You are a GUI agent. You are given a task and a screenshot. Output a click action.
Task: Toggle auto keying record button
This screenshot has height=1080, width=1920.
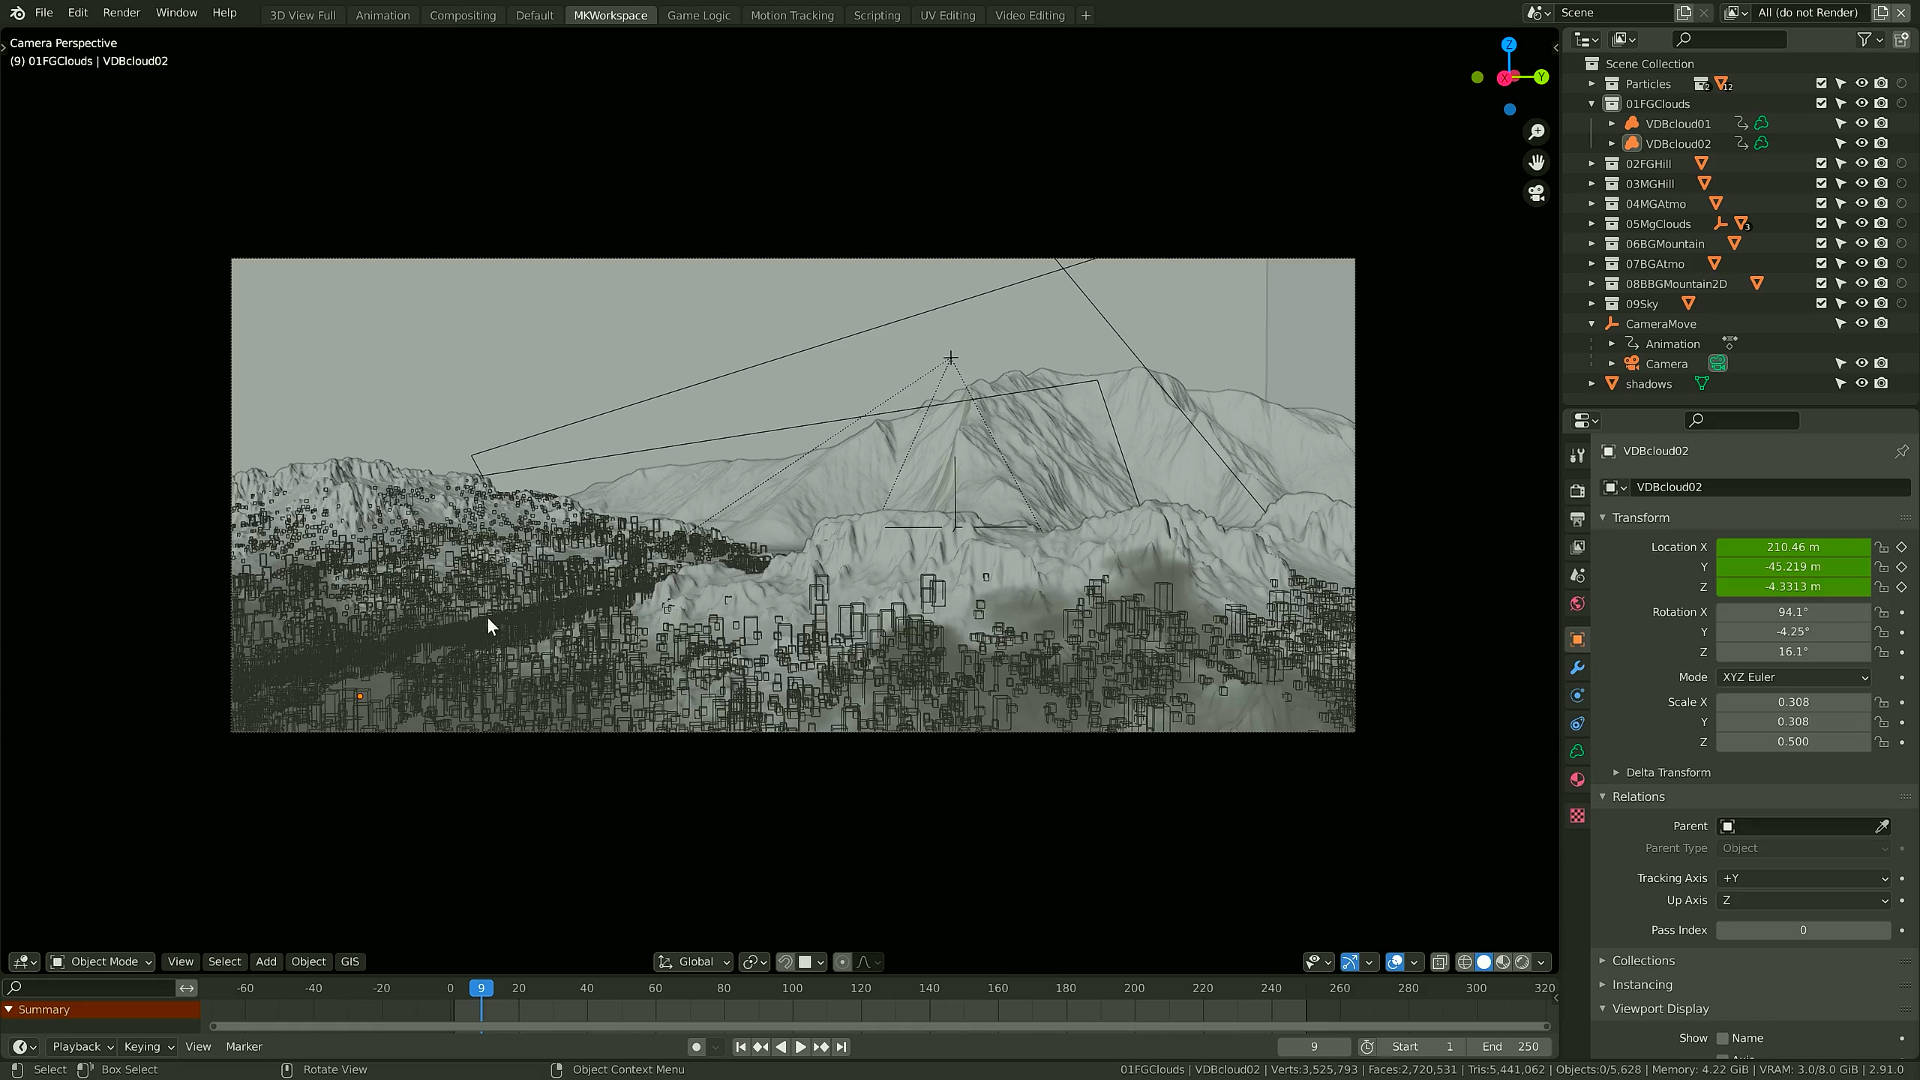click(696, 1047)
